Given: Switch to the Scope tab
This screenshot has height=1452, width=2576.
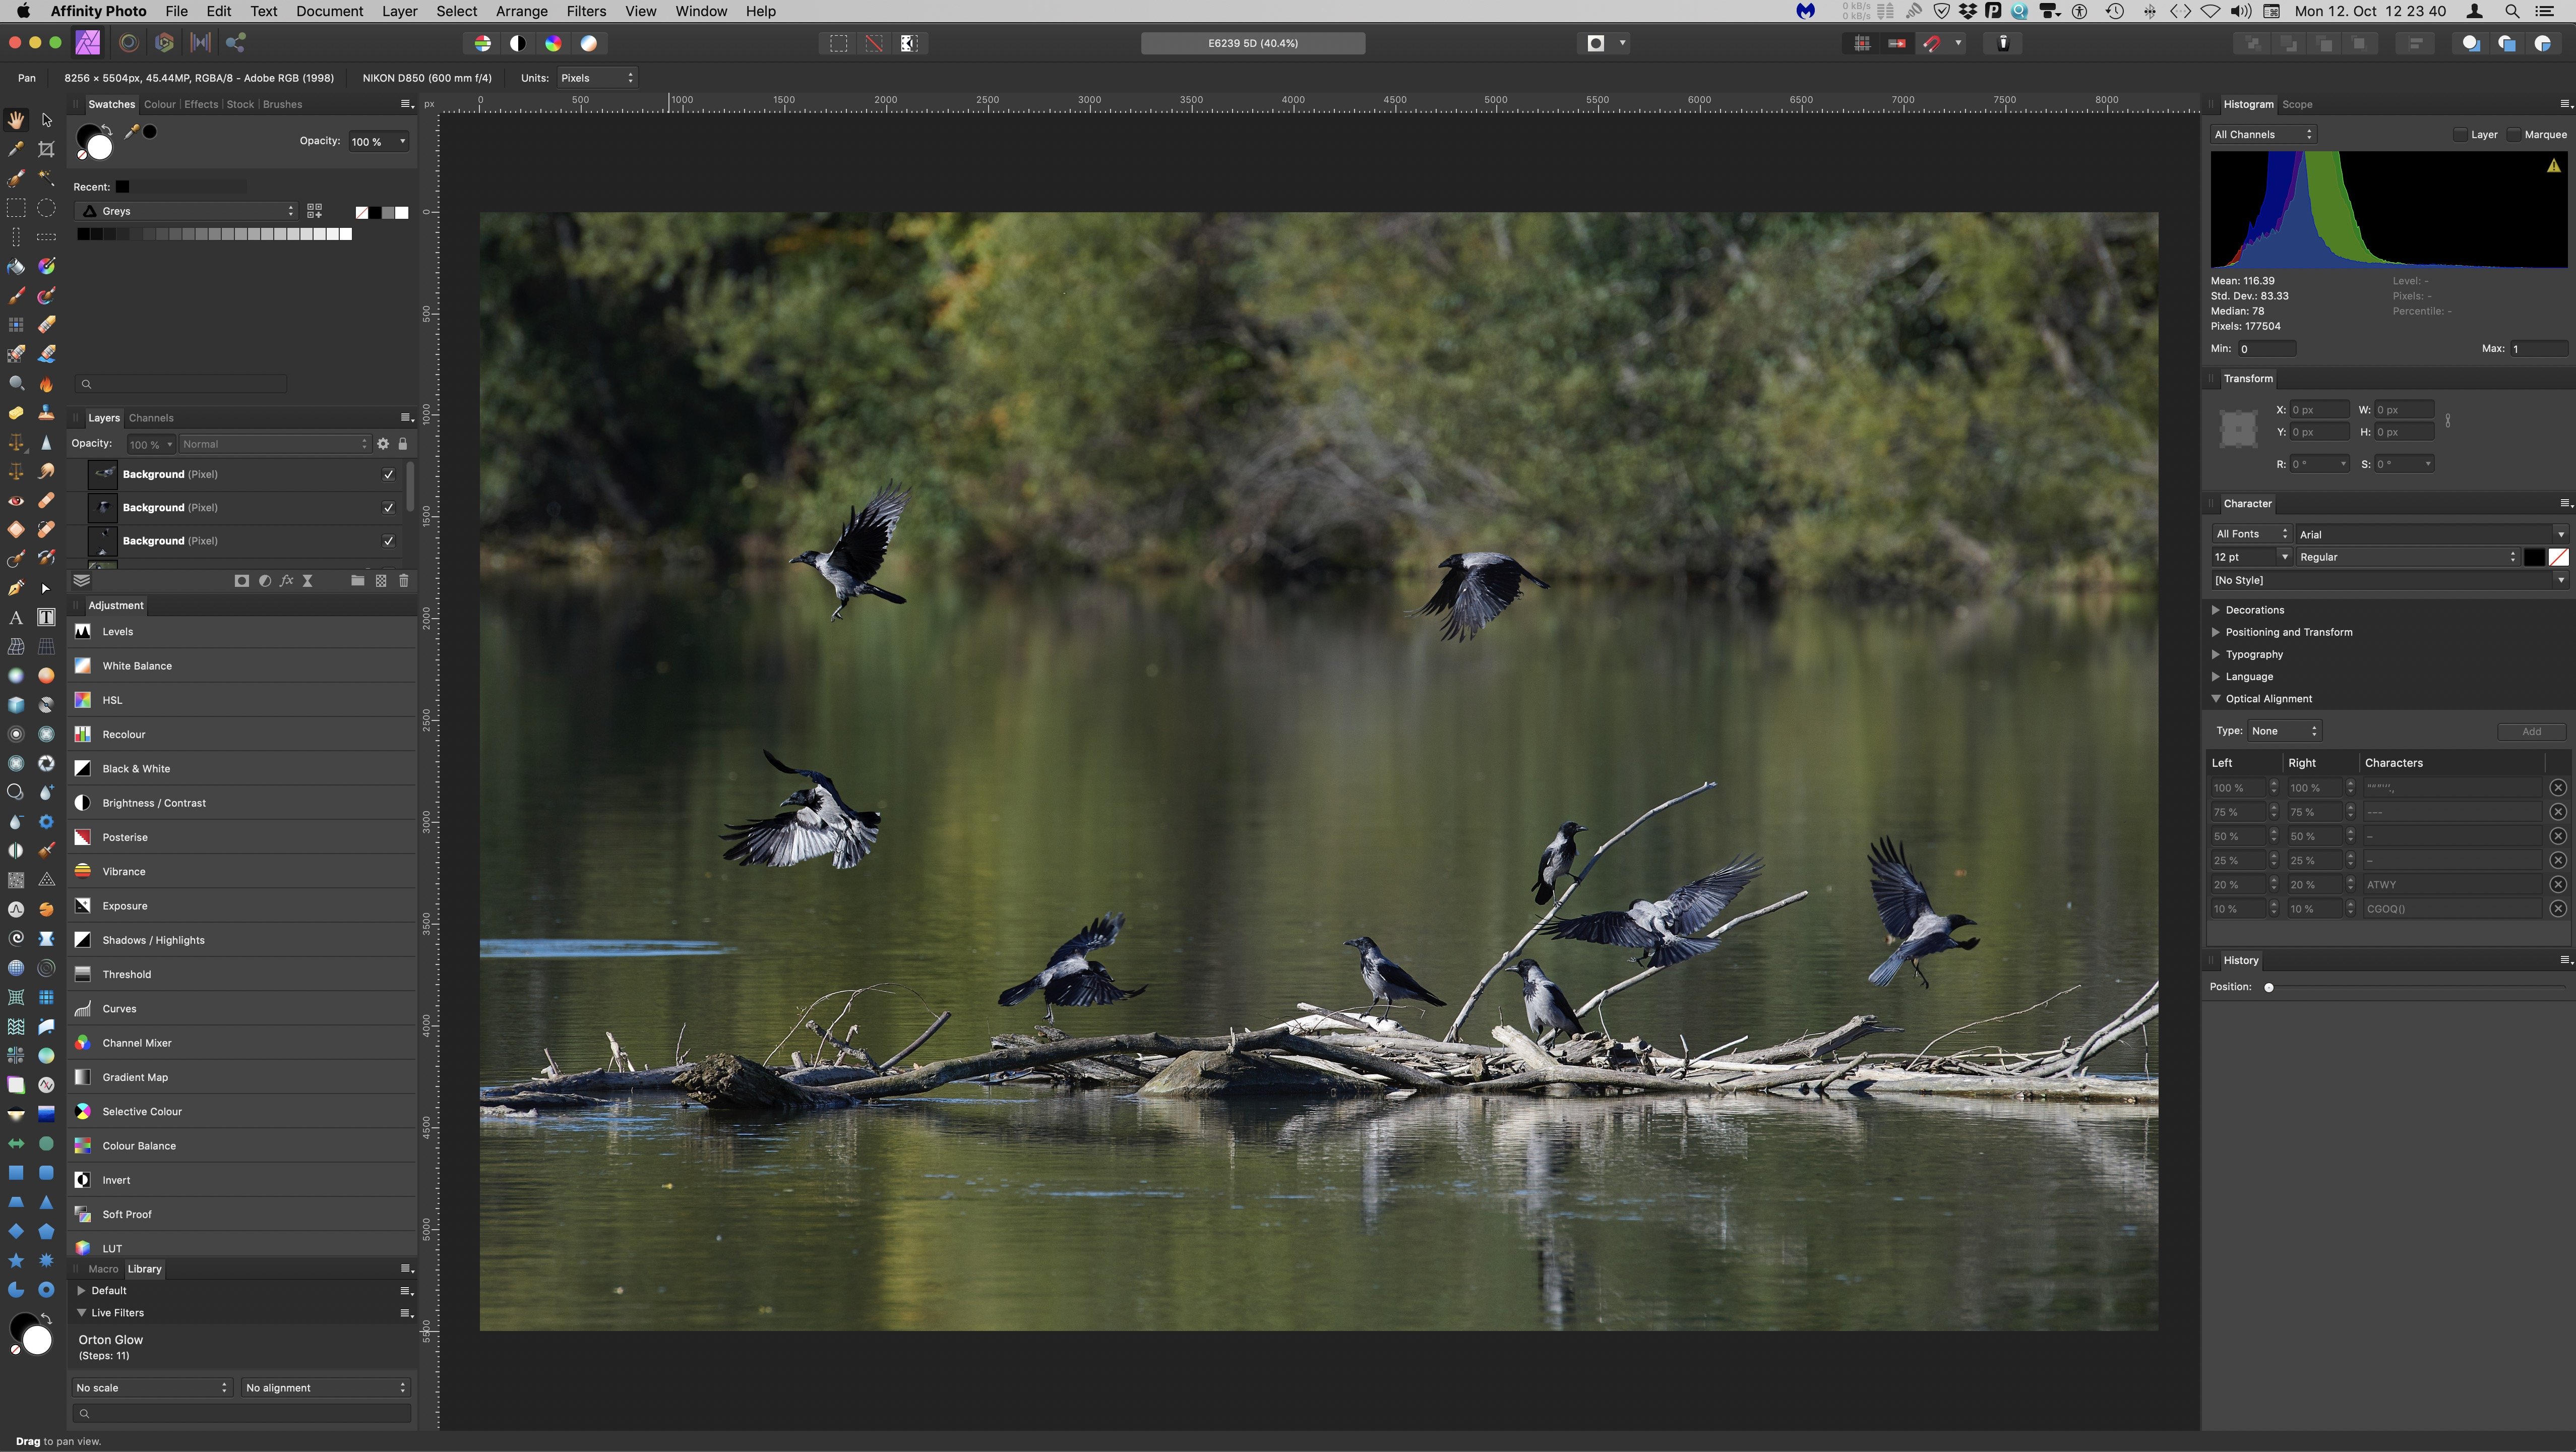Looking at the screenshot, I should tap(2296, 104).
